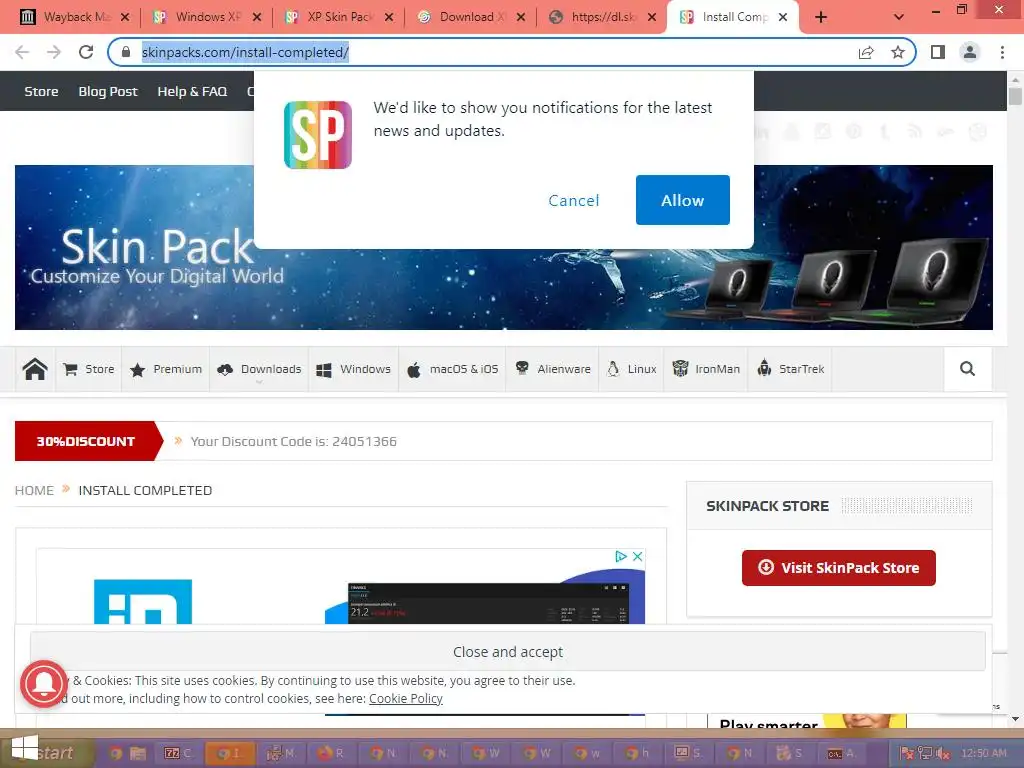Open the Cookie Policy link
The image size is (1024, 768).
(406, 699)
